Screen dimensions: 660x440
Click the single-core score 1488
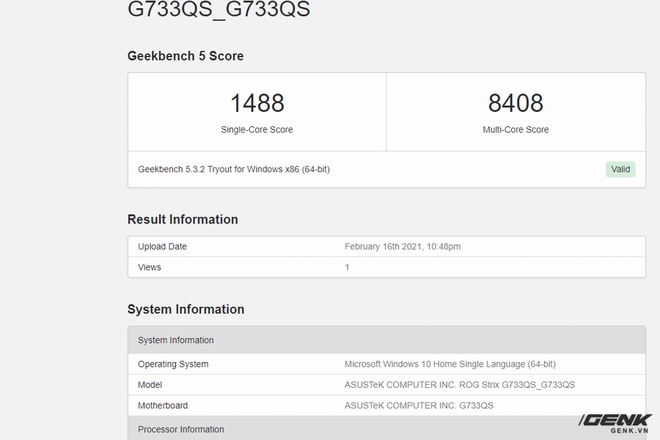(257, 103)
